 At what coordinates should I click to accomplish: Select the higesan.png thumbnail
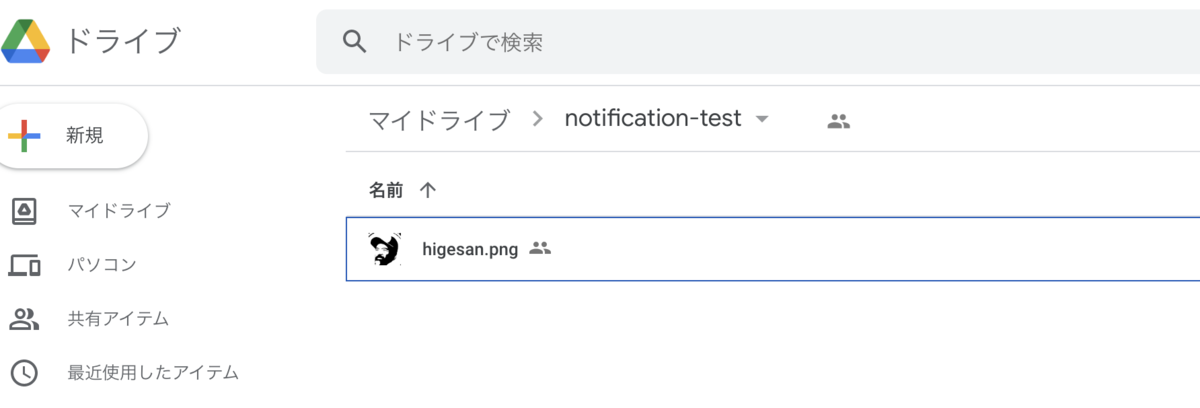[385, 249]
